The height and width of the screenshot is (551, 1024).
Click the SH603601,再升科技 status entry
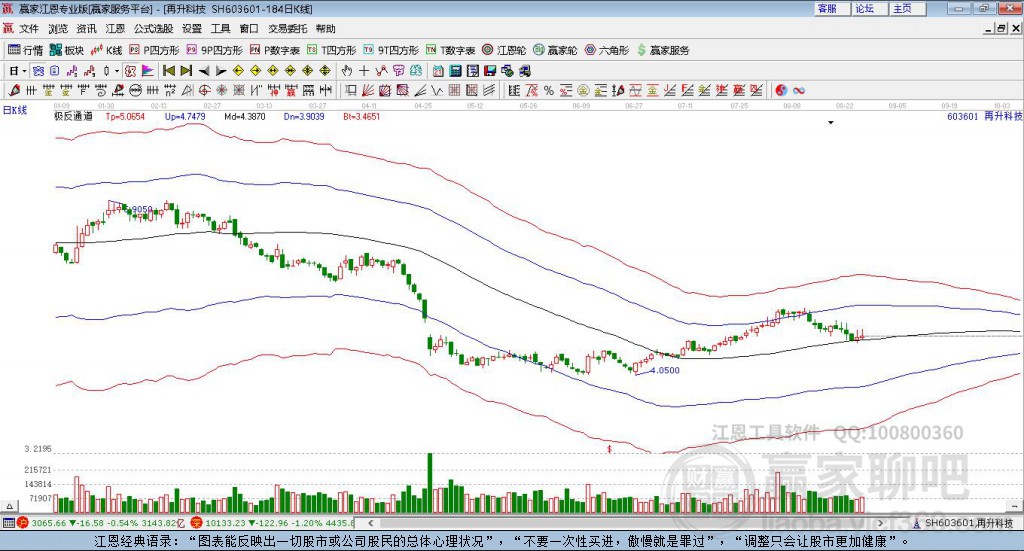(963, 523)
